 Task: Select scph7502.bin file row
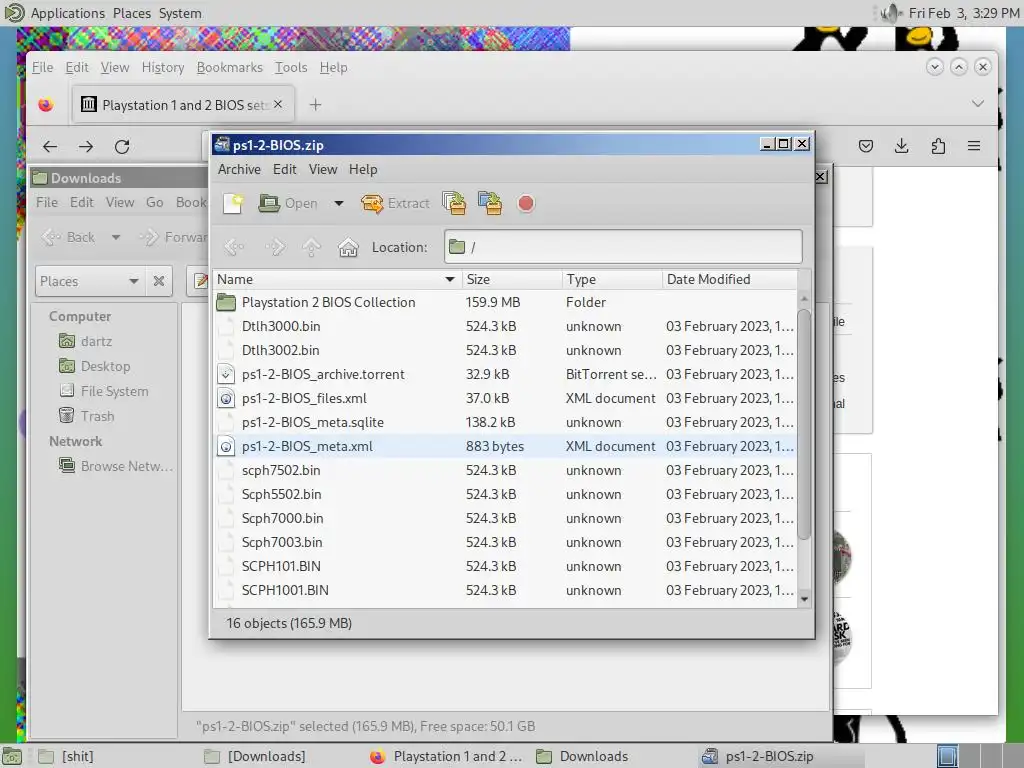tap(505, 471)
